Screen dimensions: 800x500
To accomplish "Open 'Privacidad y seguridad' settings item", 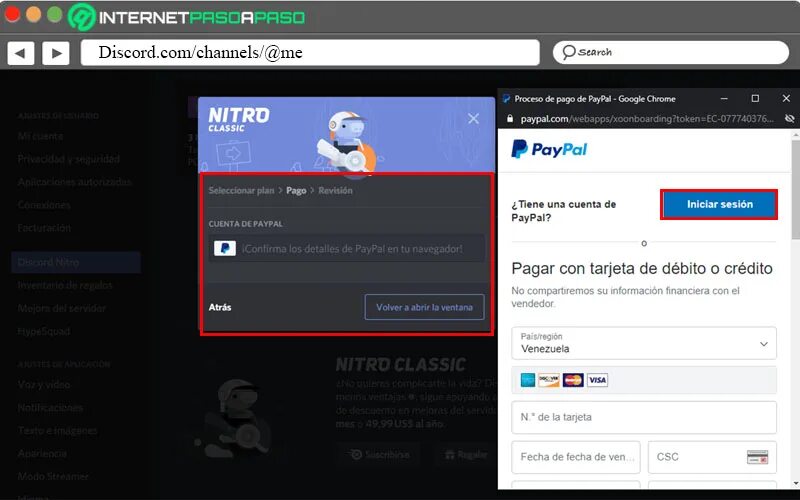I will point(69,159).
